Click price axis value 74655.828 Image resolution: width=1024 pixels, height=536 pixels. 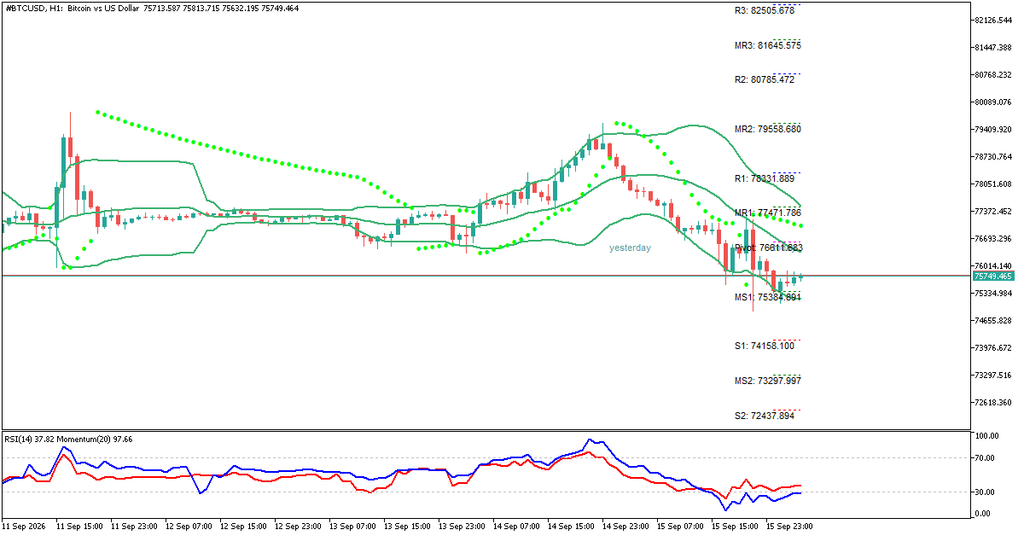993,321
